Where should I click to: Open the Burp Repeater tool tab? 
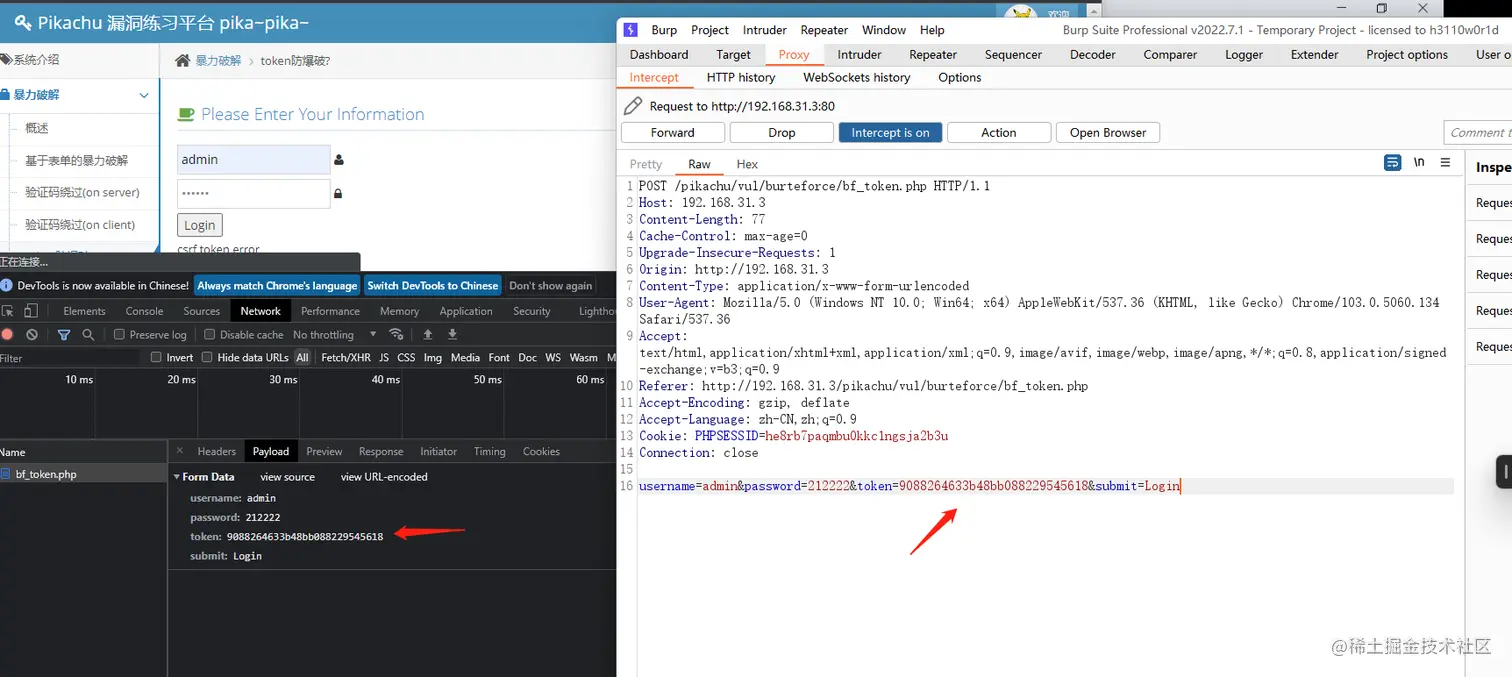[x=933, y=54]
